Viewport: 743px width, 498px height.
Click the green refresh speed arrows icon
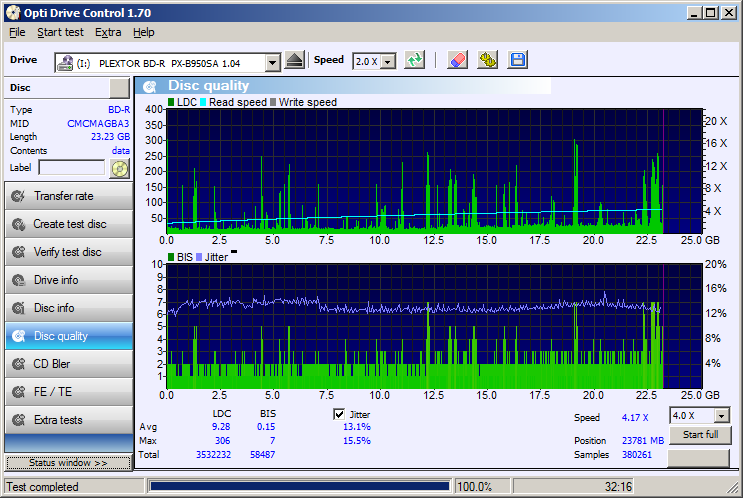415,60
